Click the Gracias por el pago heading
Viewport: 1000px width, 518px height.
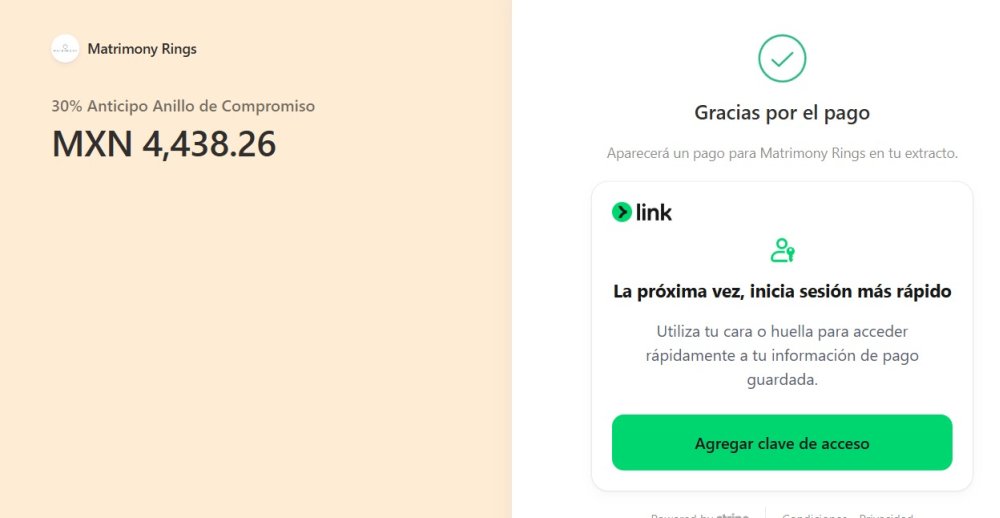tap(782, 113)
